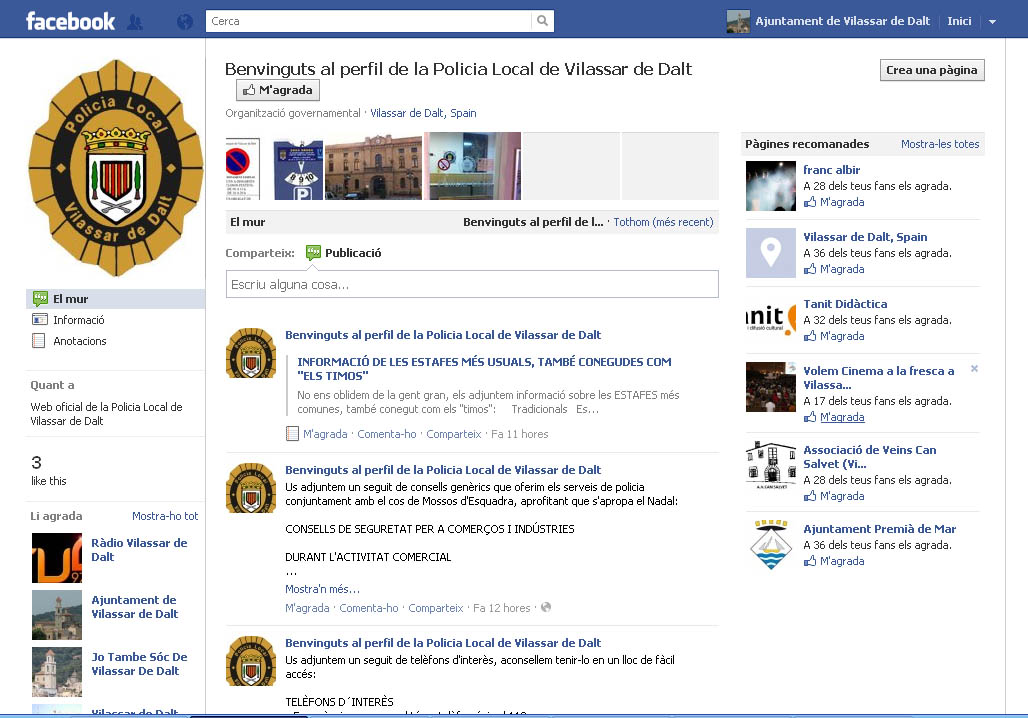This screenshot has width=1028, height=718.
Task: Open the estafes 'ELS TIMOS' post title
Action: (484, 369)
